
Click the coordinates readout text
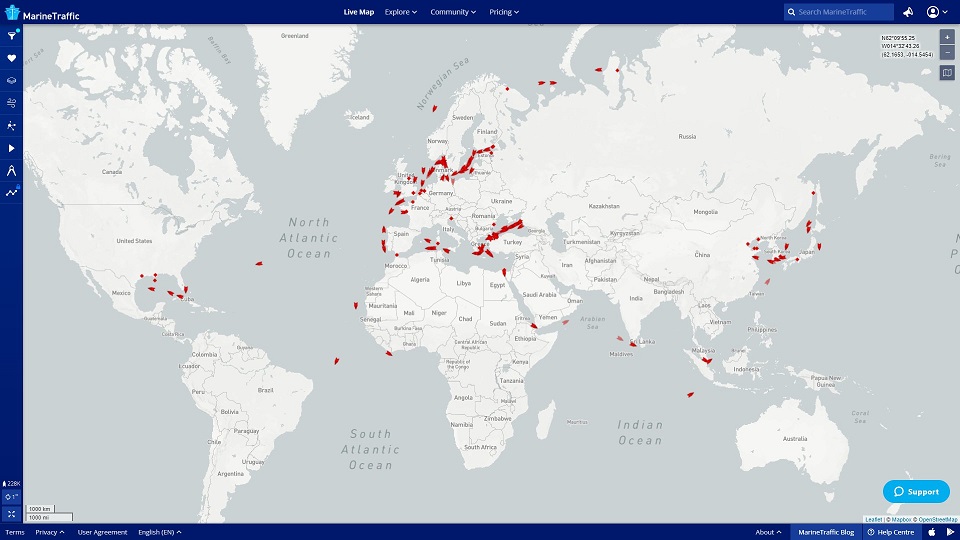click(907, 47)
